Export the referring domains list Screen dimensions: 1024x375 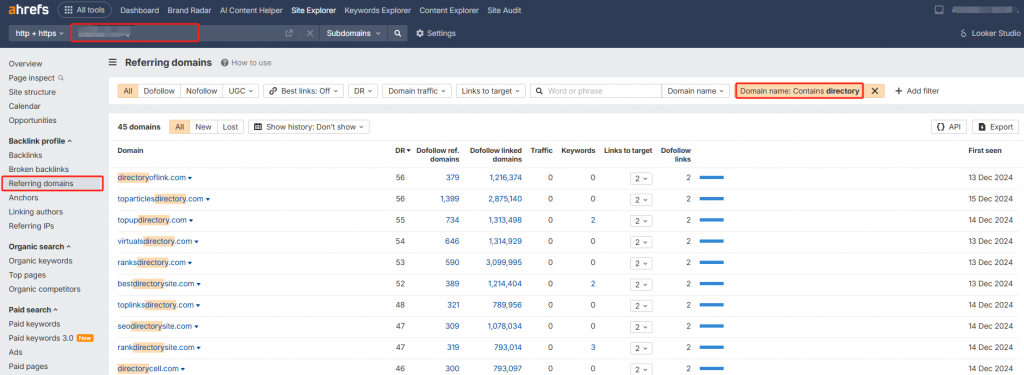(x=995, y=127)
